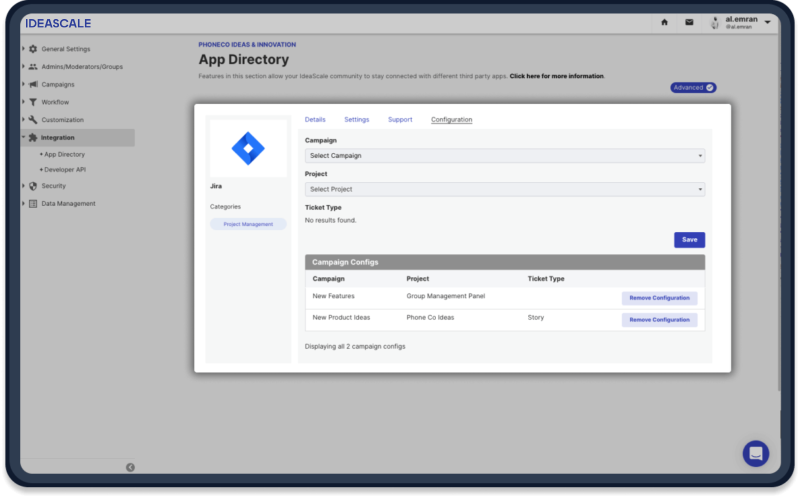This screenshot has height=498, width=800.
Task: Expand the Customization section arrow
Action: (x=23, y=120)
